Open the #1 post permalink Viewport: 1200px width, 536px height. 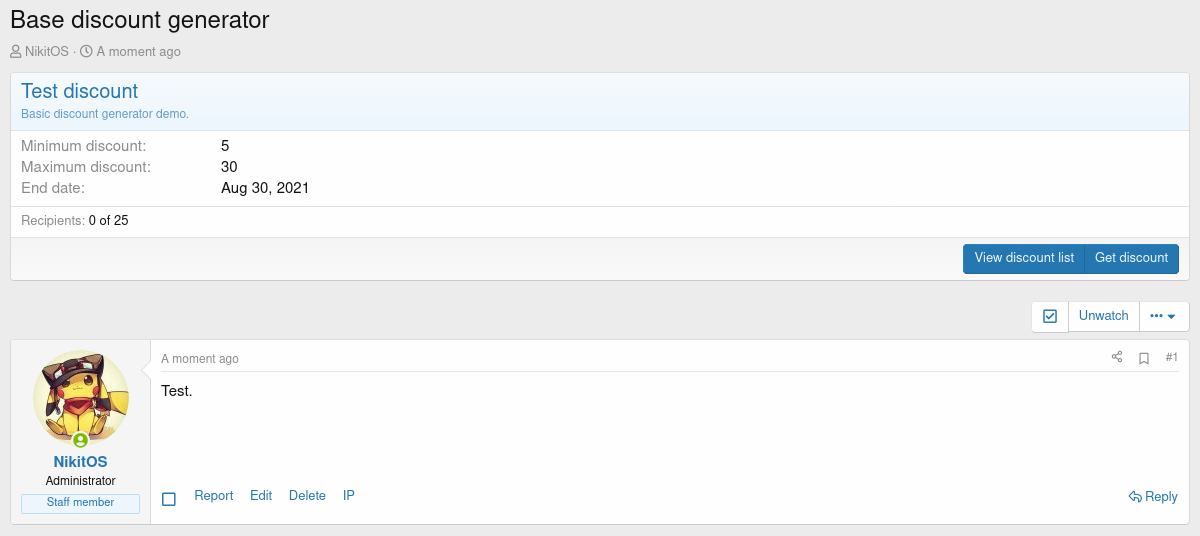[1171, 358]
